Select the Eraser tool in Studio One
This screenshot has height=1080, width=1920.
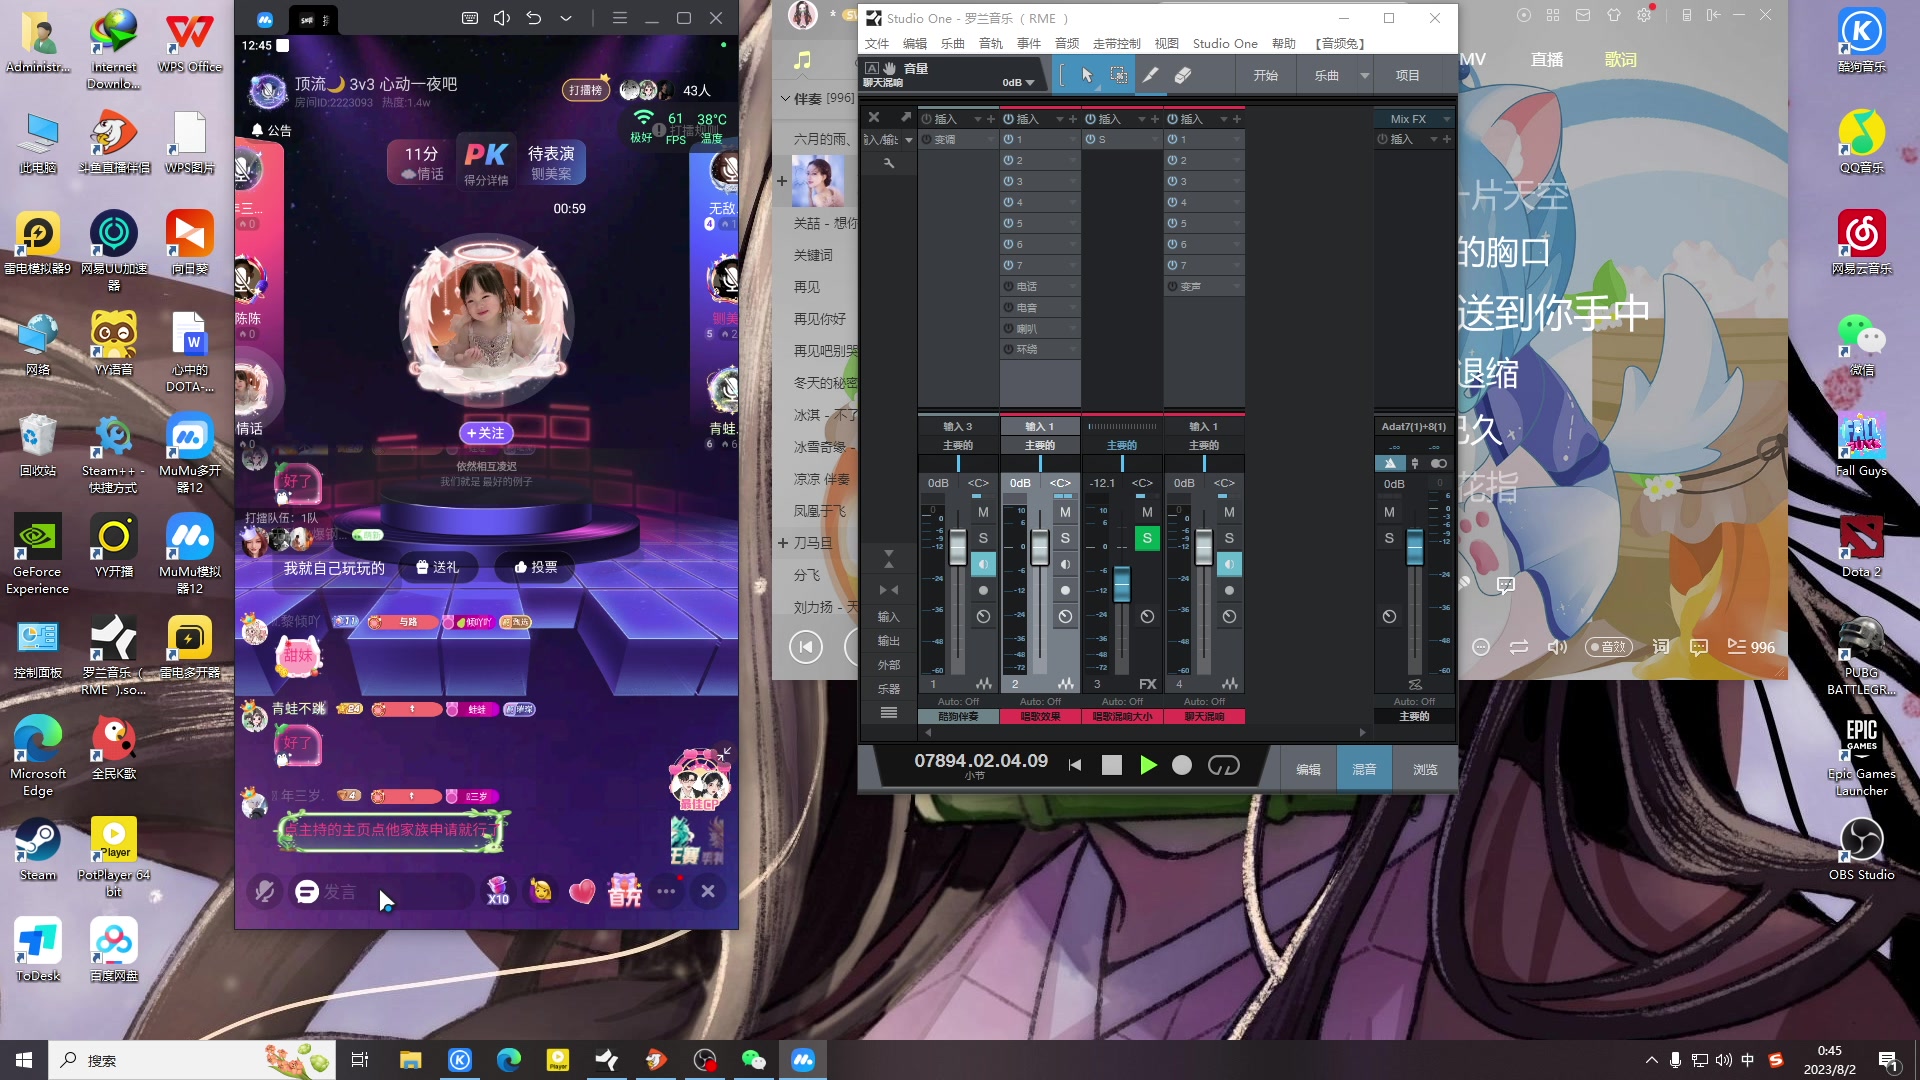(1183, 75)
